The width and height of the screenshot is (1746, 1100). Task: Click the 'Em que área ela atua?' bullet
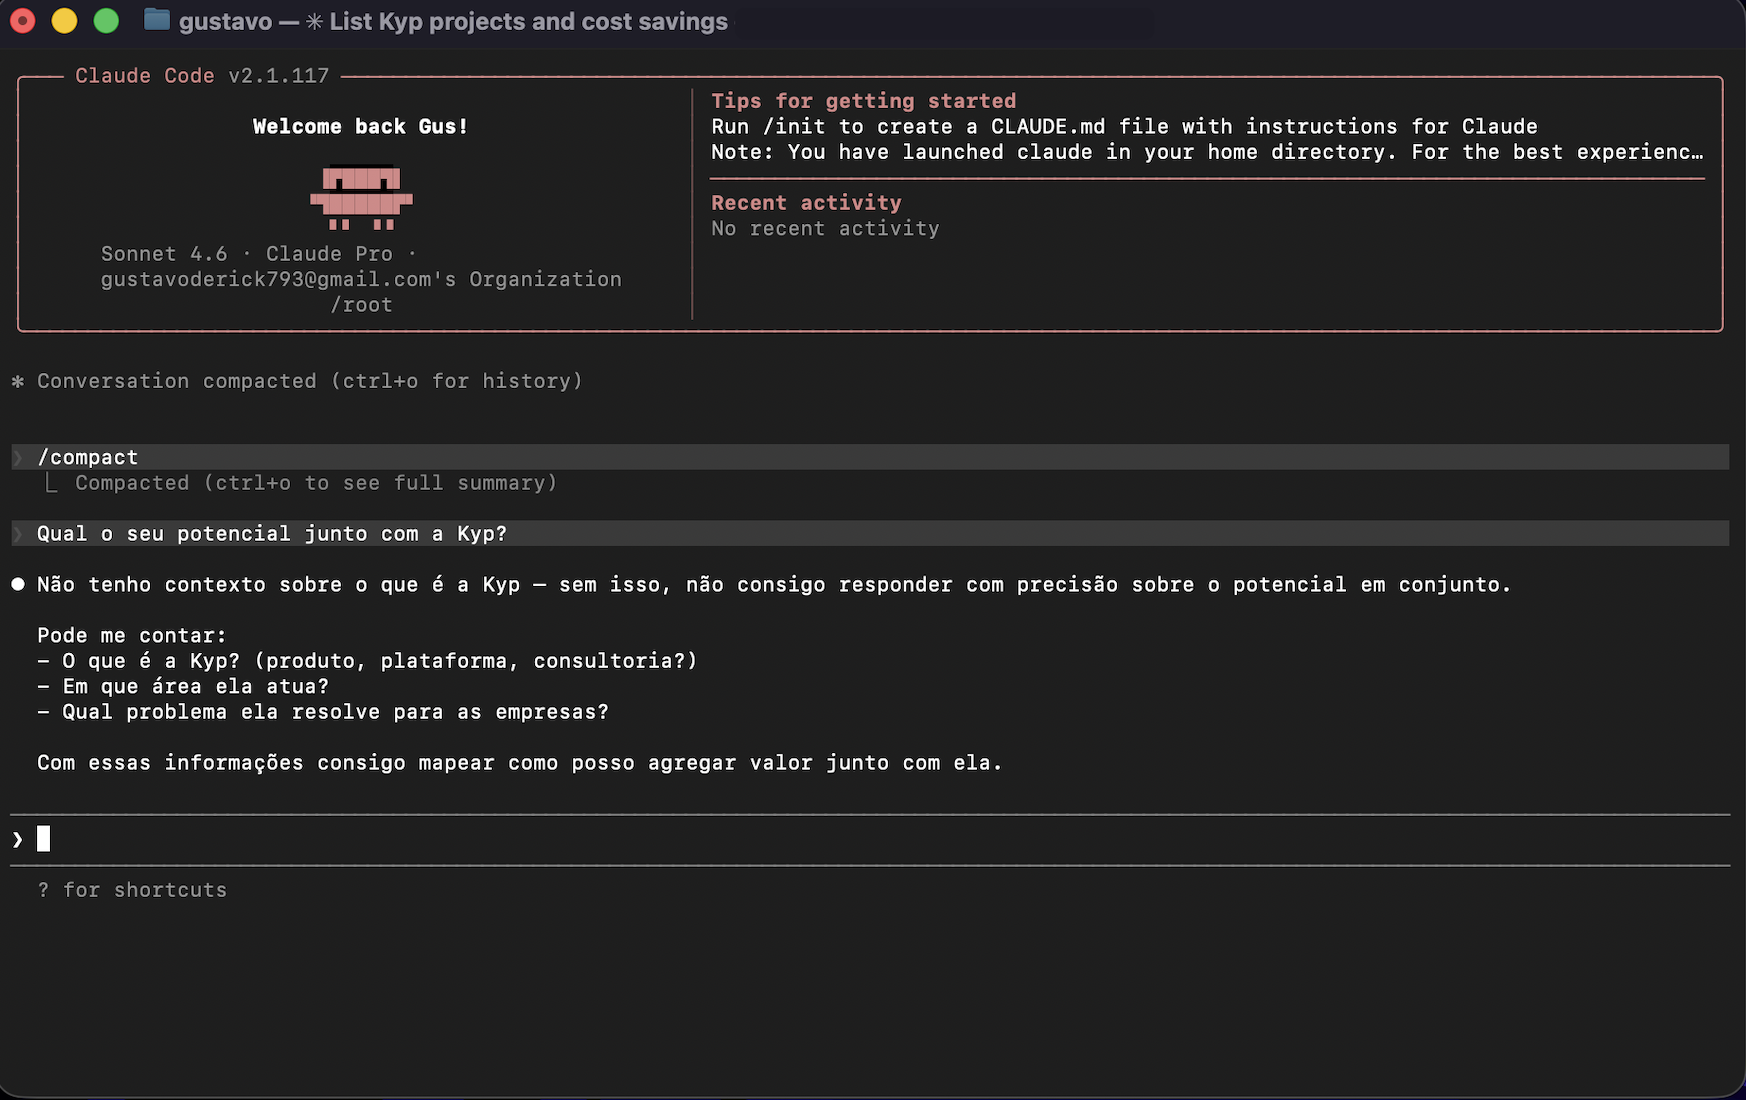click(x=183, y=686)
